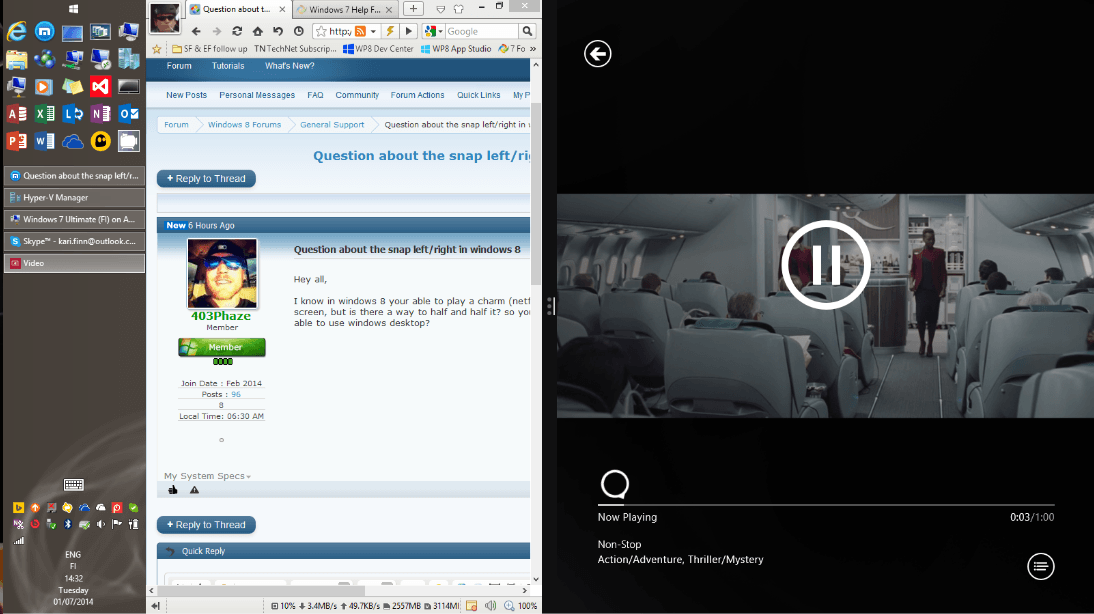This screenshot has height=614, width=1094.
Task: Switch to Hyper-V Manager window
Action: (75, 197)
